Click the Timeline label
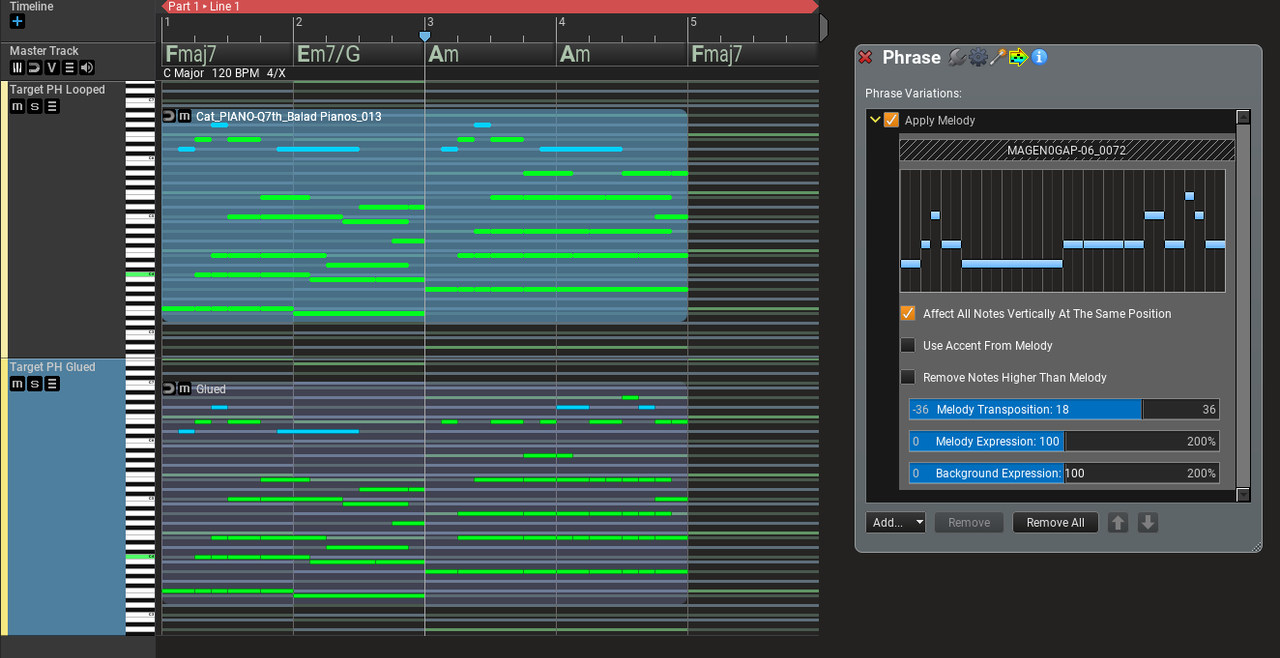The width and height of the screenshot is (1280, 658). click(x=32, y=6)
